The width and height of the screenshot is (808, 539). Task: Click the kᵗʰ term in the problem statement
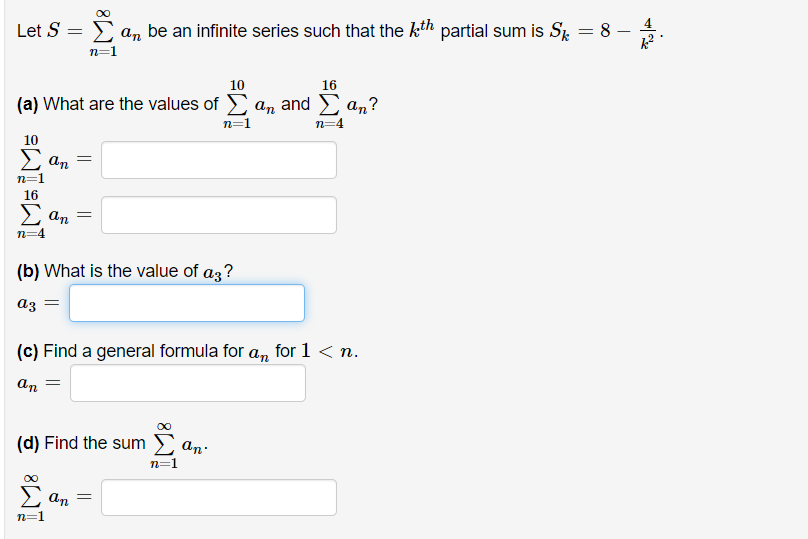click(x=422, y=29)
